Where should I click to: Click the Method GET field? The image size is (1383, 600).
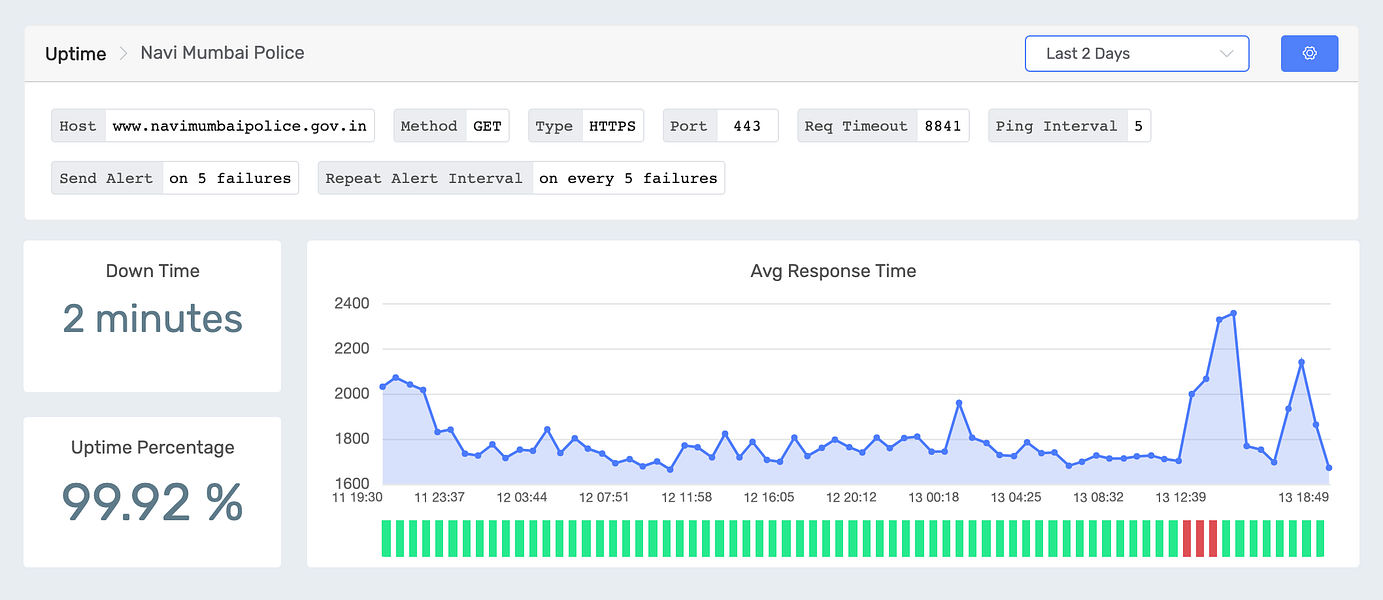451,126
